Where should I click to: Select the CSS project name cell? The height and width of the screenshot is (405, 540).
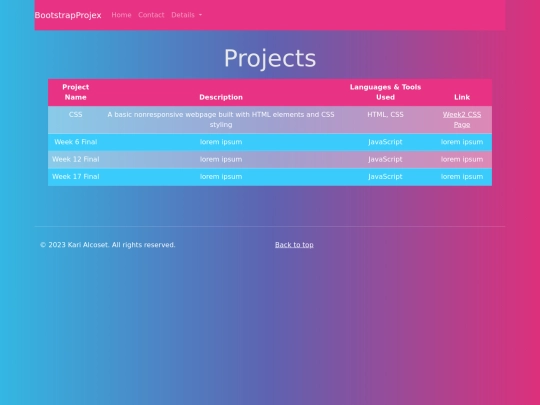pyautogui.click(x=75, y=120)
